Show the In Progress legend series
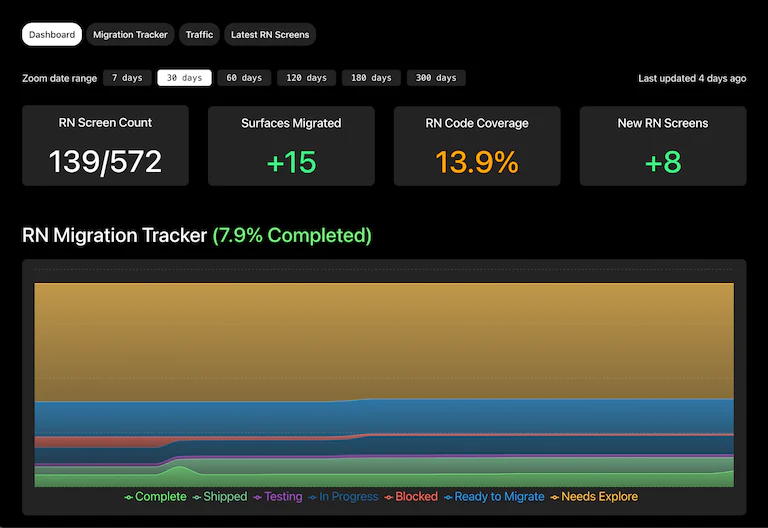Image resolution: width=768 pixels, height=528 pixels. click(344, 497)
